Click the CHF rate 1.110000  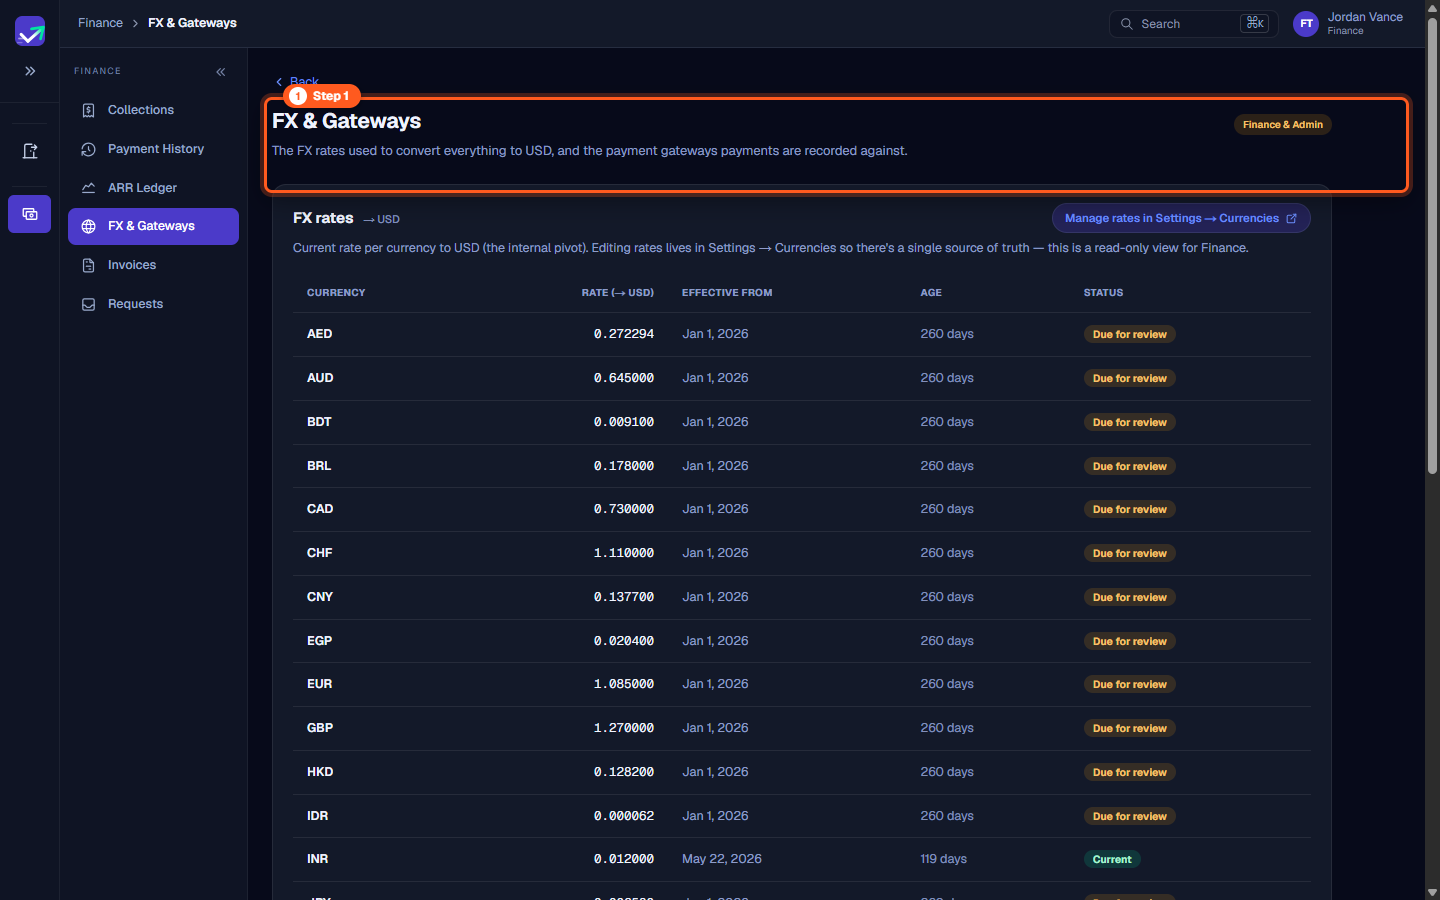624,553
